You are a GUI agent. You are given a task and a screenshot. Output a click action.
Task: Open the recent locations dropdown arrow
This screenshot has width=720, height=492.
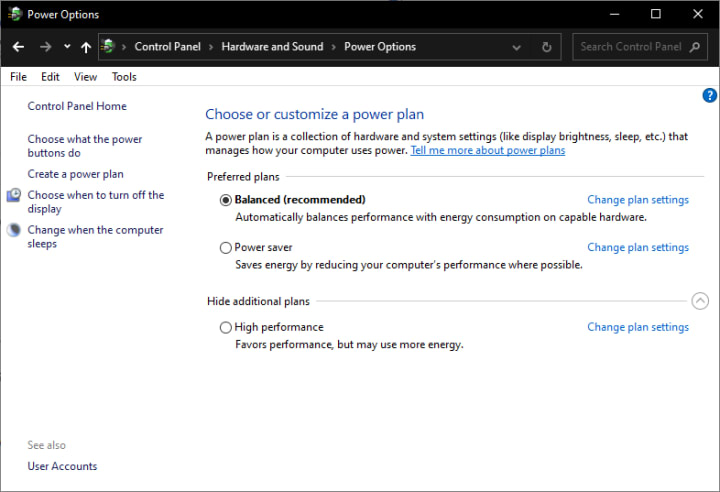pos(67,47)
